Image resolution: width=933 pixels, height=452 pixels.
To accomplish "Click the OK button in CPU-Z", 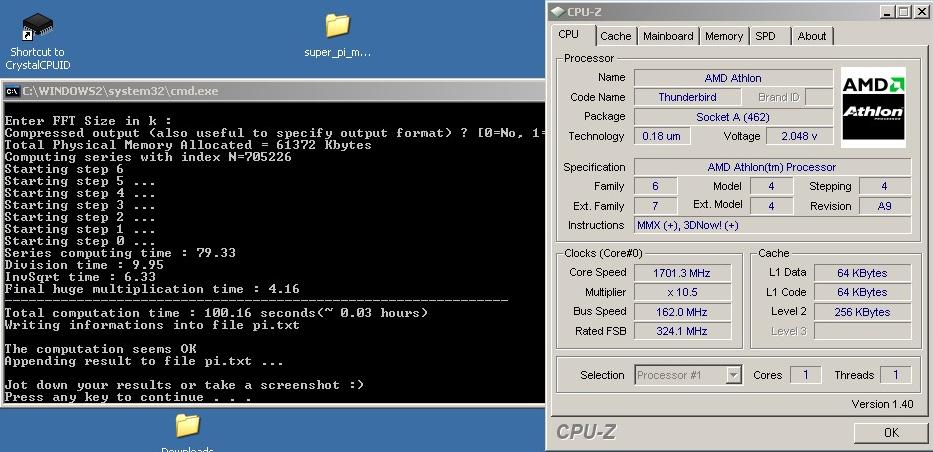I will point(891,432).
